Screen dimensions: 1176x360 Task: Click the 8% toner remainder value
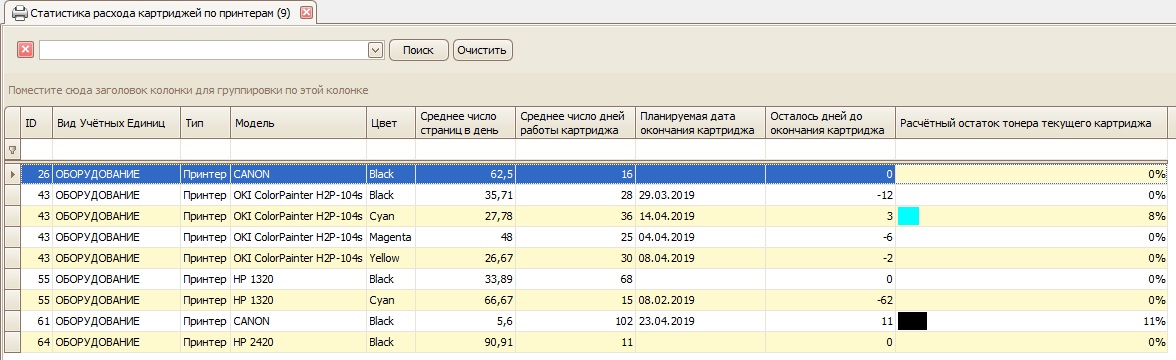(1156, 216)
